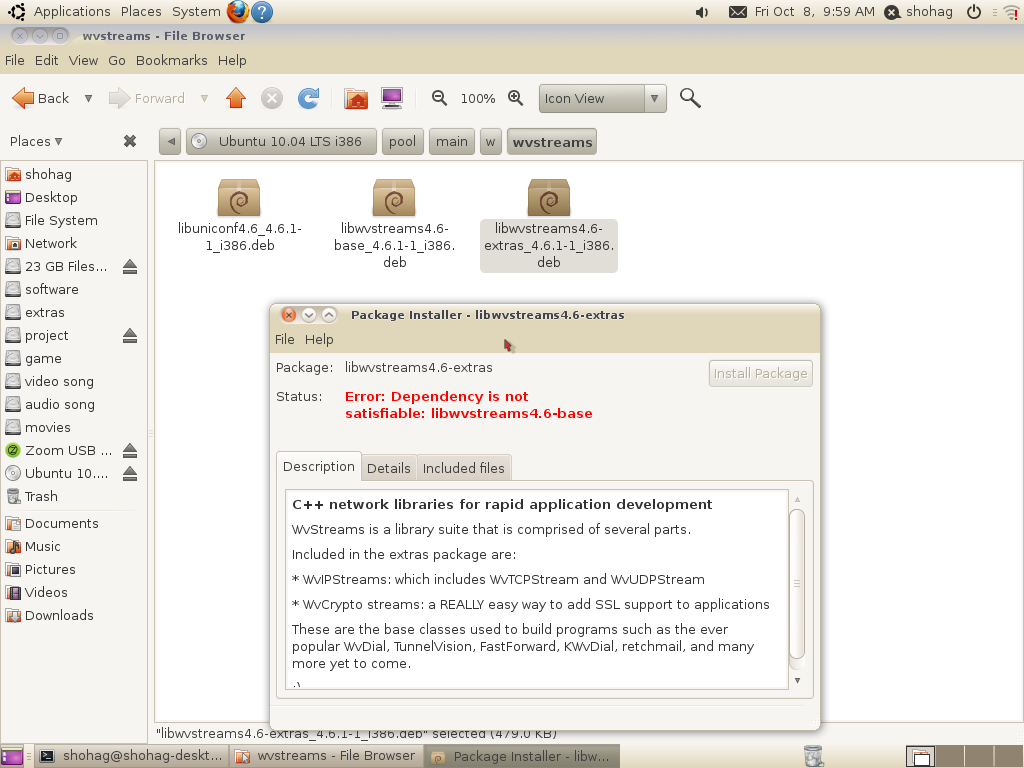Click the Install Package button
Viewport: 1024px width, 768px height.
[761, 374]
